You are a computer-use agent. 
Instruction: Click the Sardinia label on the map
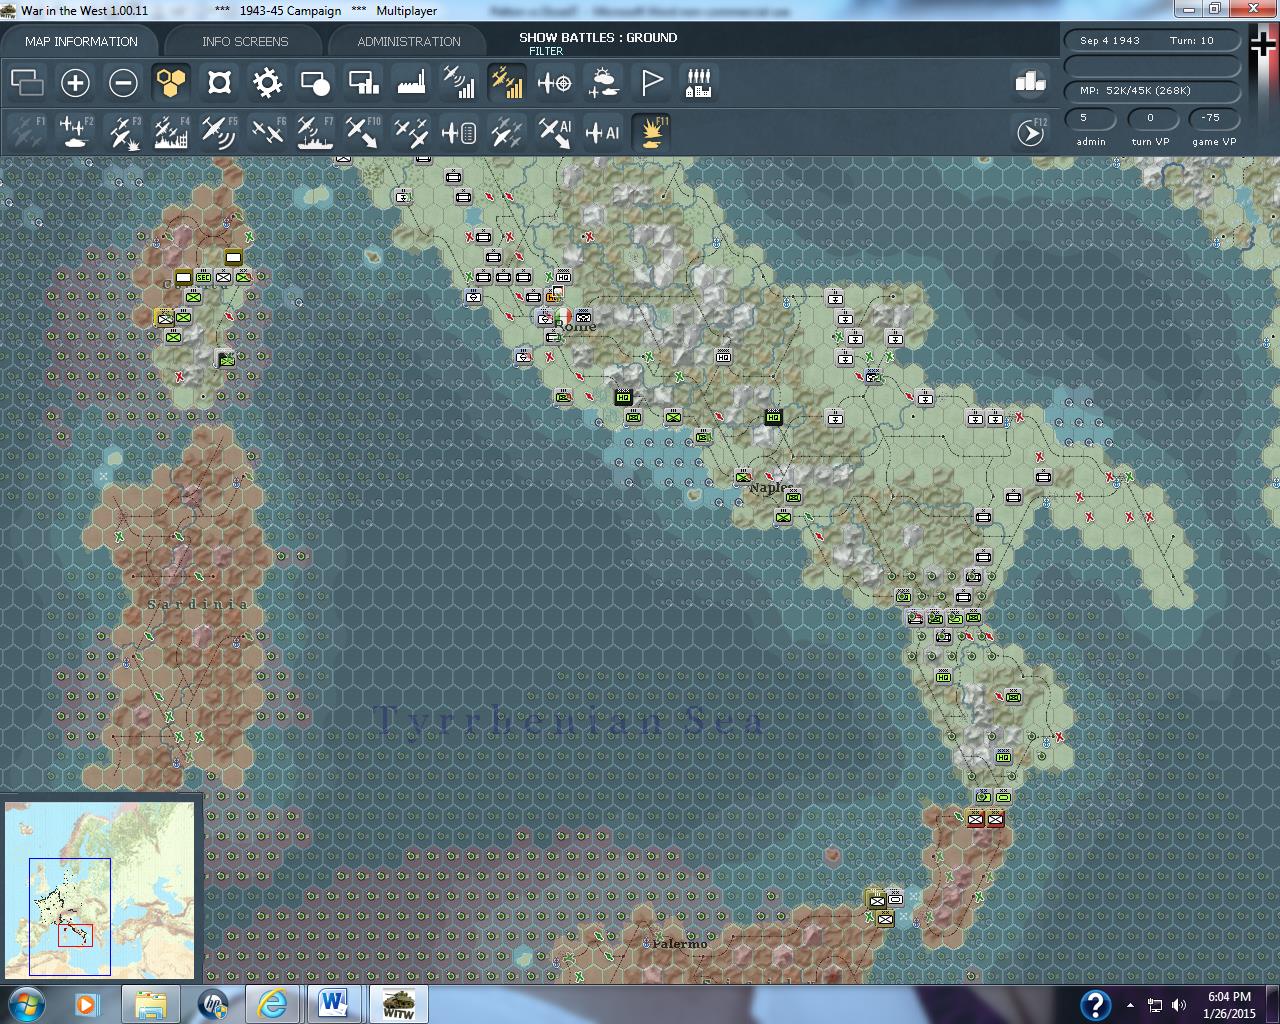(x=198, y=604)
